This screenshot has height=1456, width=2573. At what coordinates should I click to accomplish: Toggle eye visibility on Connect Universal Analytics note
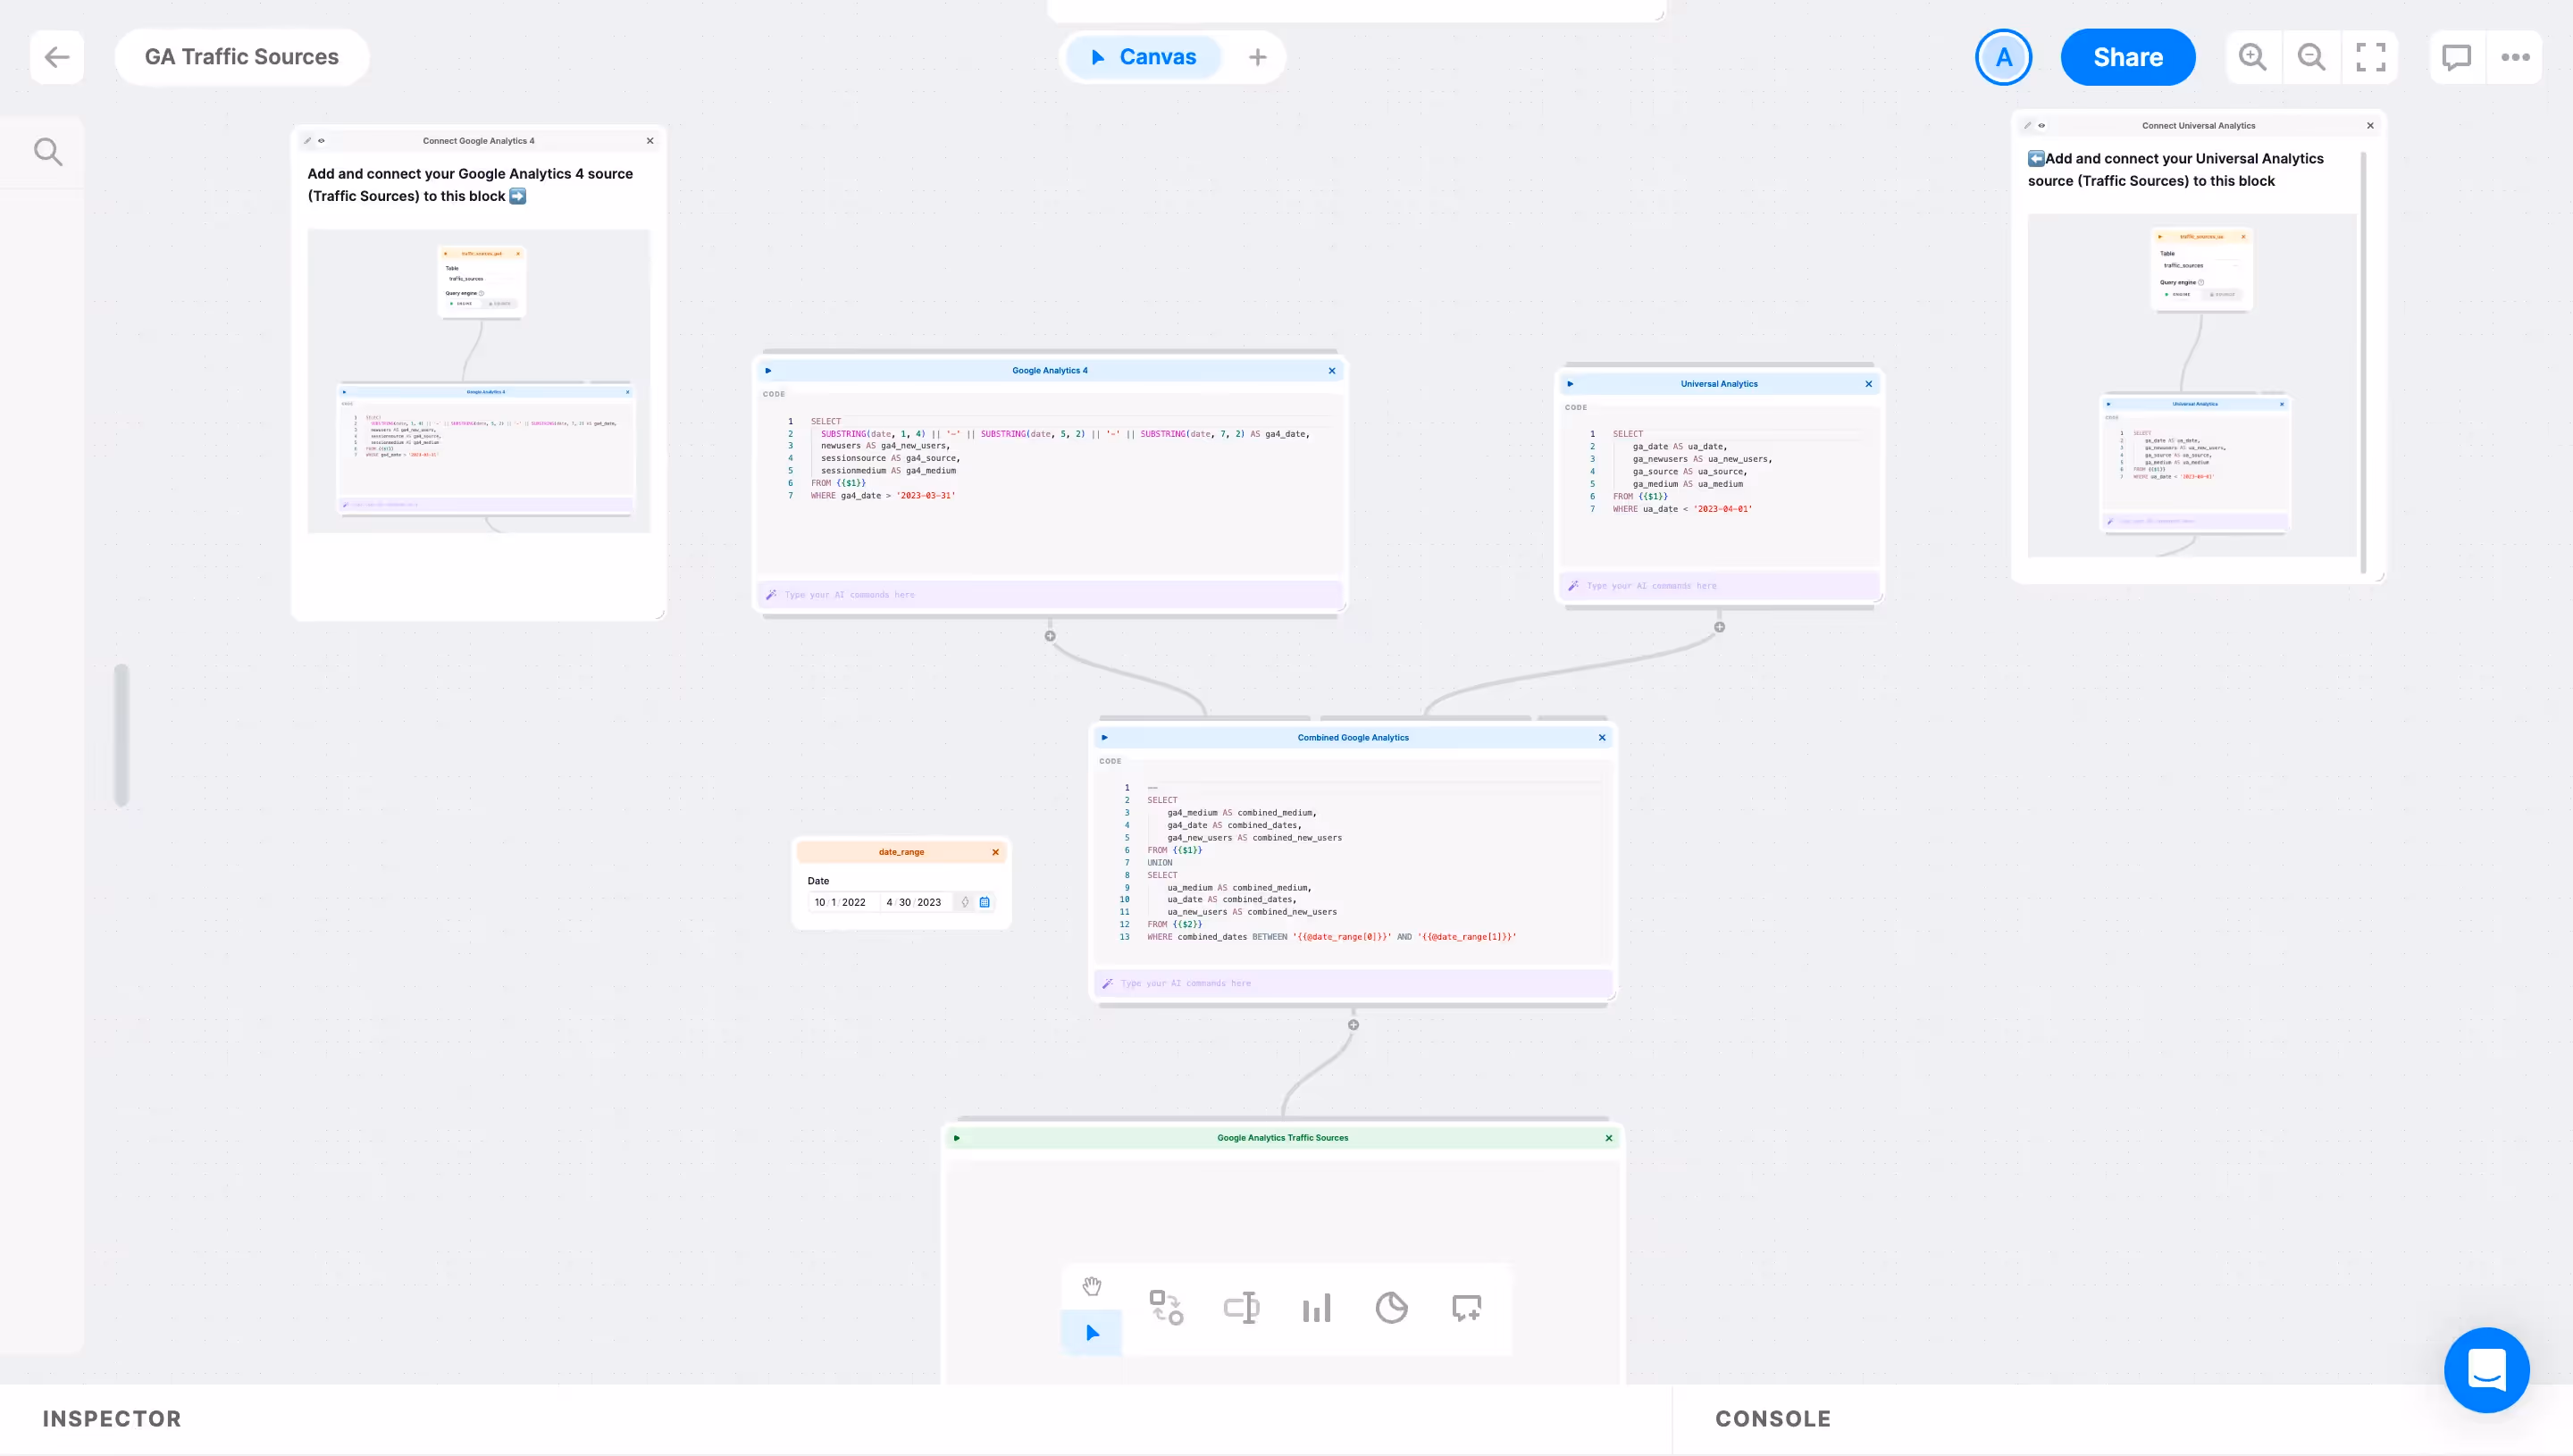(2041, 126)
